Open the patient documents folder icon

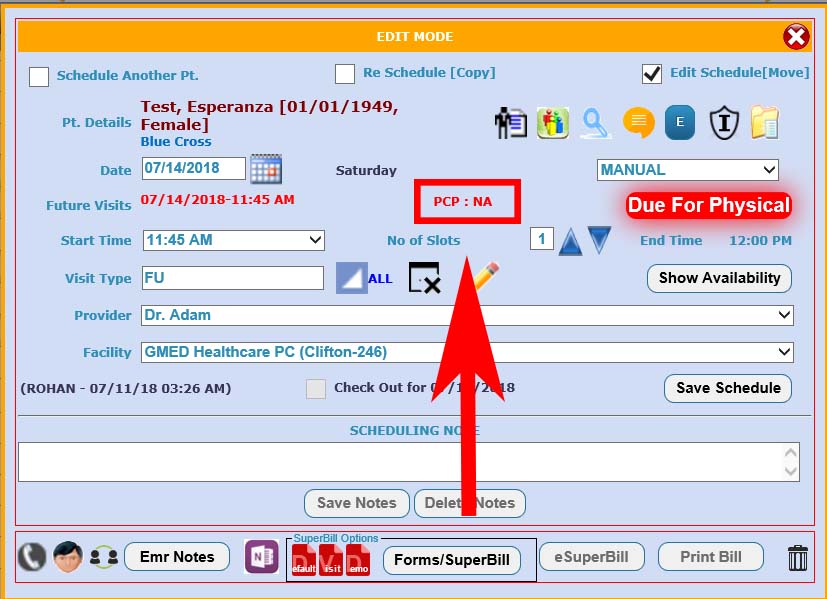pos(764,123)
